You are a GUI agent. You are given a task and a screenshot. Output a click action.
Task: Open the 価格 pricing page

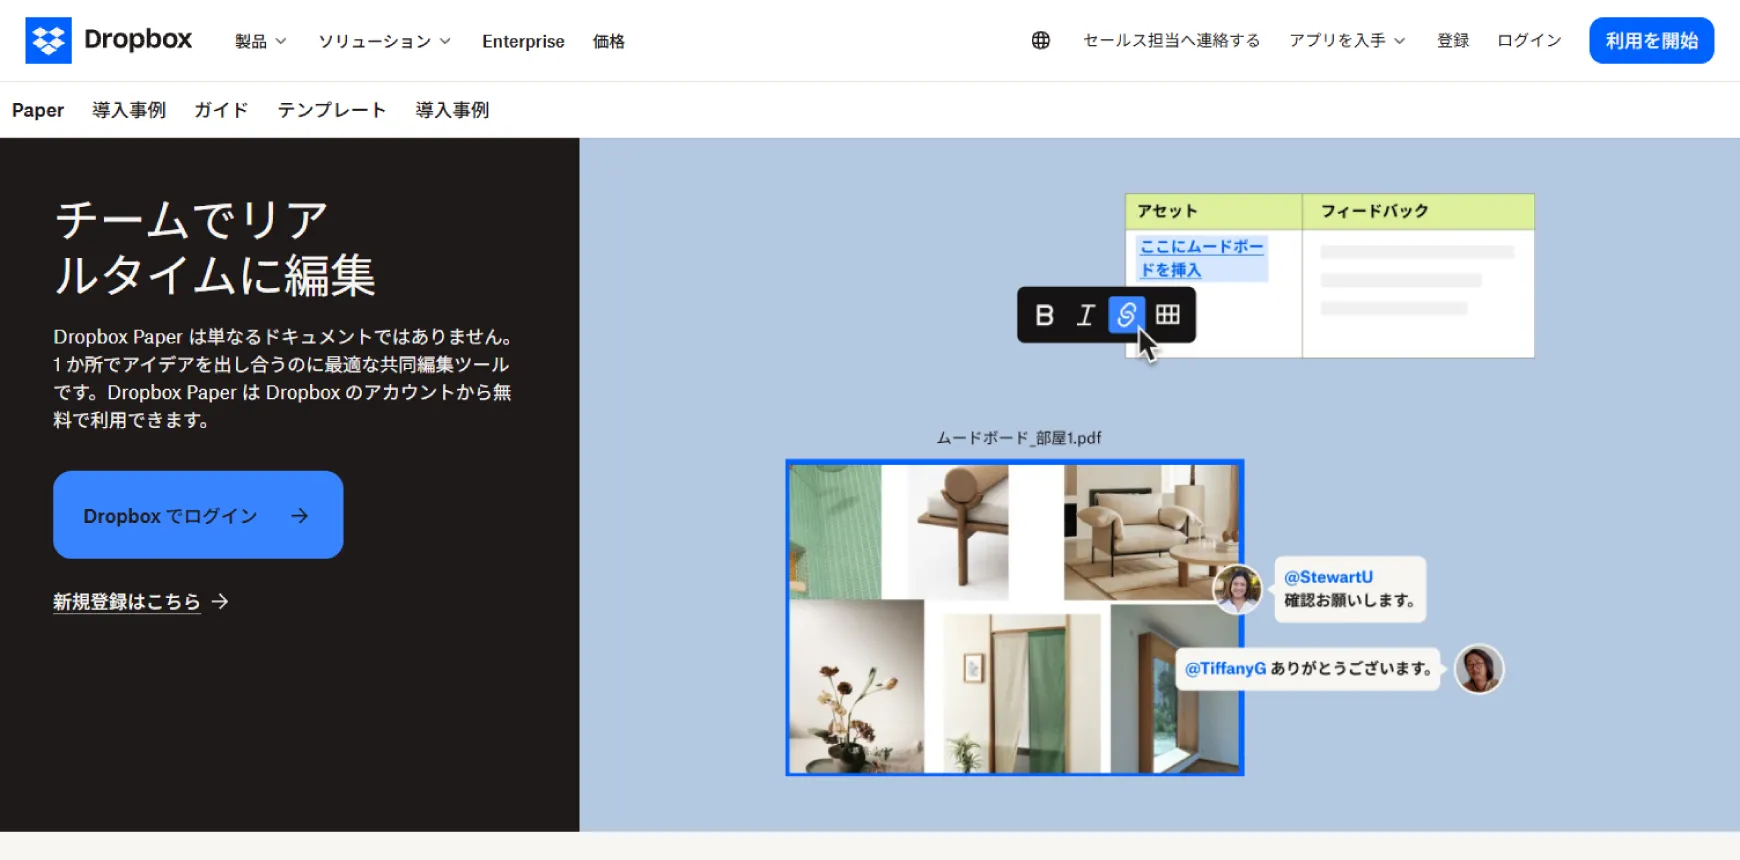tap(608, 41)
